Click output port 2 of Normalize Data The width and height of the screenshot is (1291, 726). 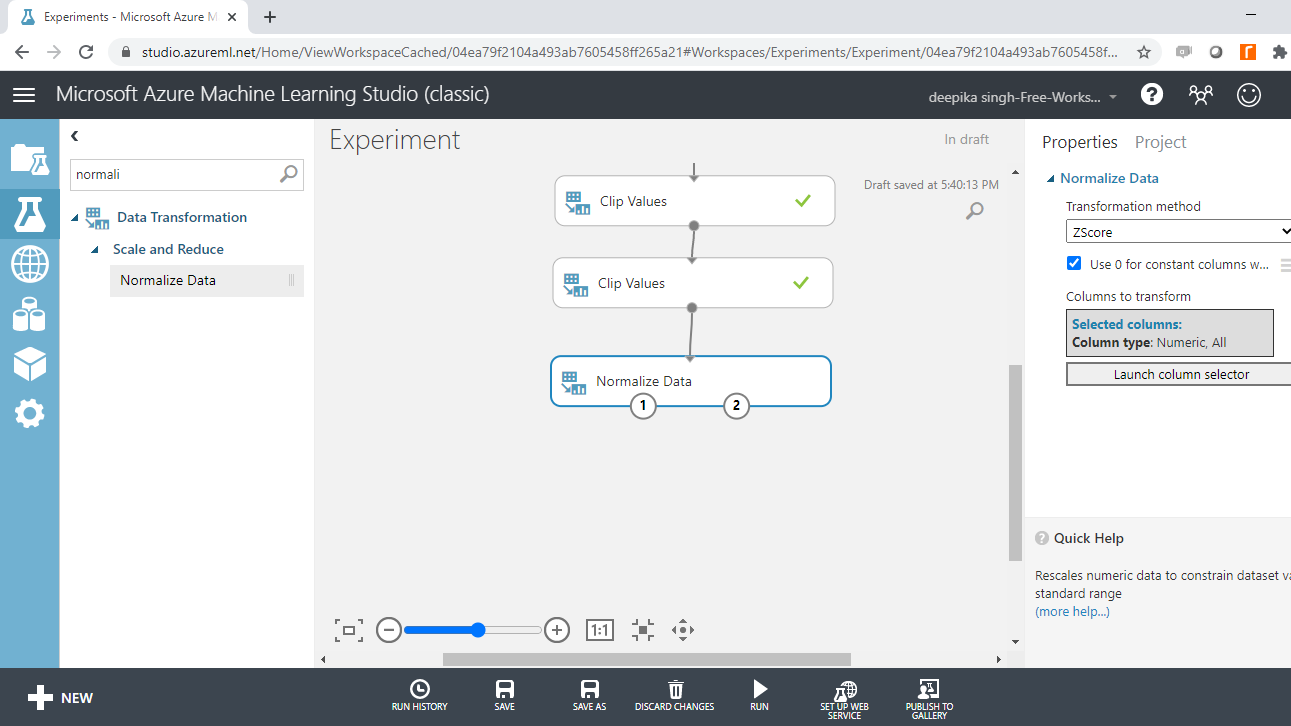(736, 405)
